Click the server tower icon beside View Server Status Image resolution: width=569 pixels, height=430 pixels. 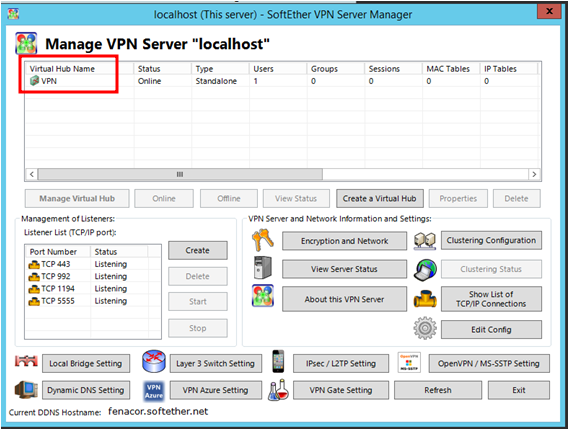(x=263, y=268)
